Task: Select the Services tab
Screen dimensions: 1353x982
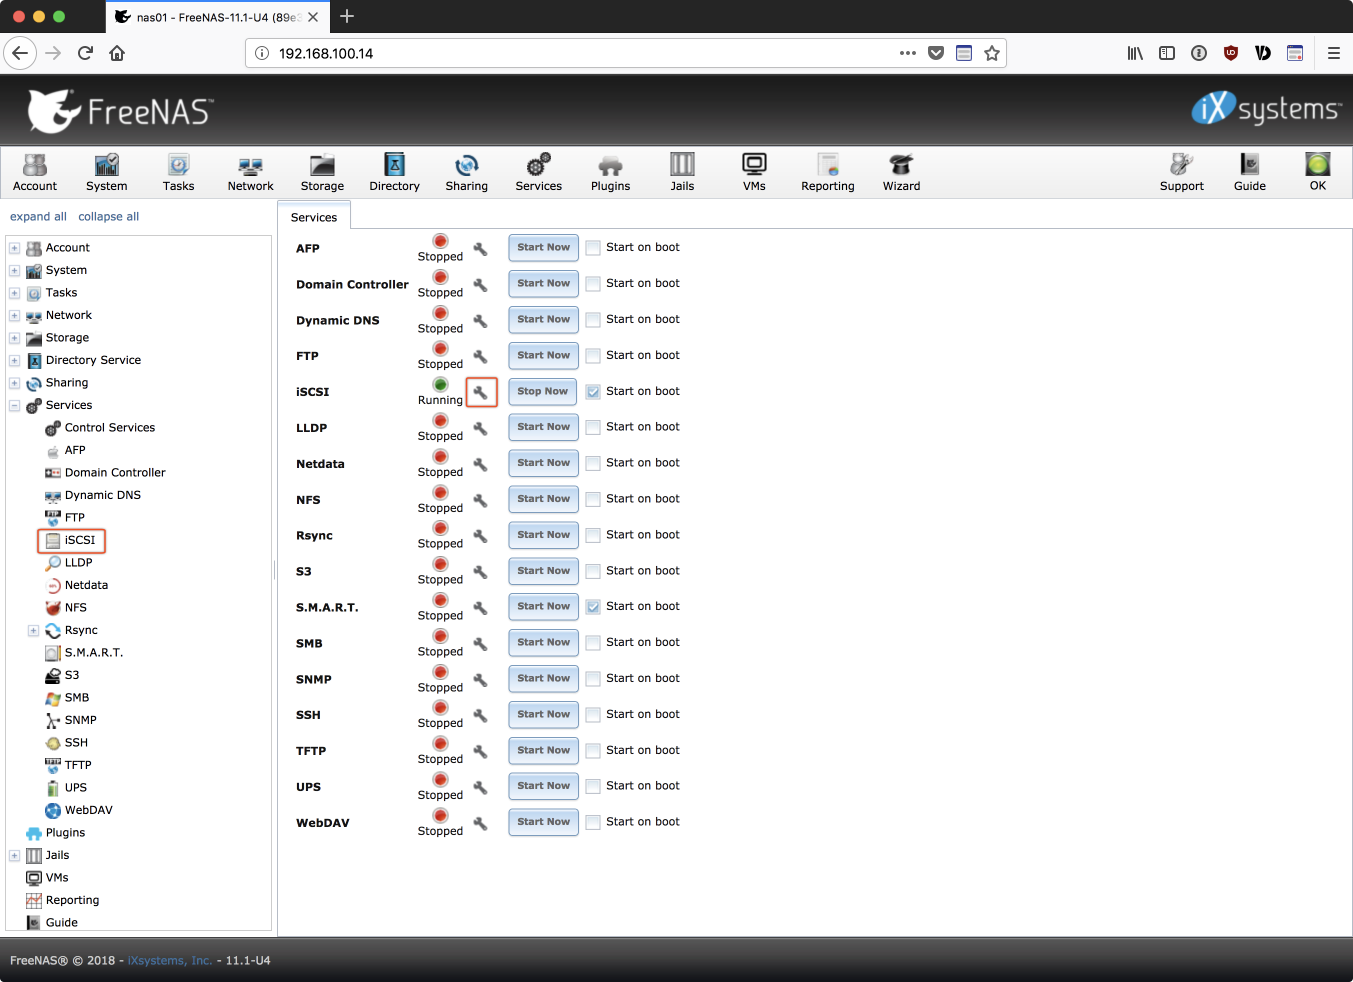Action: (x=314, y=217)
